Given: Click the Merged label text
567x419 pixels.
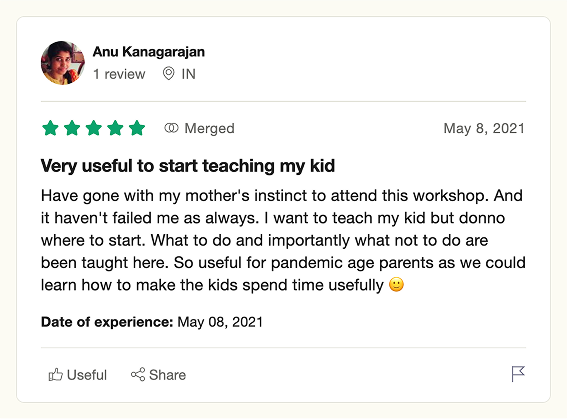Looking at the screenshot, I should tap(209, 128).
